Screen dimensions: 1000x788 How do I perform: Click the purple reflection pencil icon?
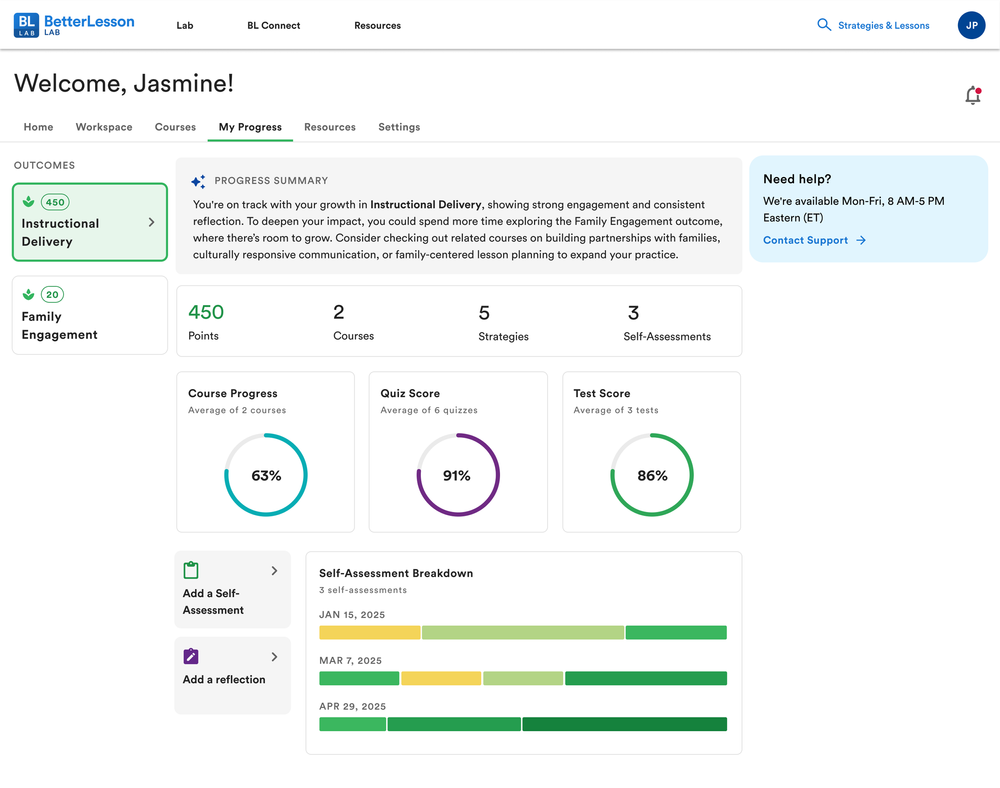click(x=191, y=656)
